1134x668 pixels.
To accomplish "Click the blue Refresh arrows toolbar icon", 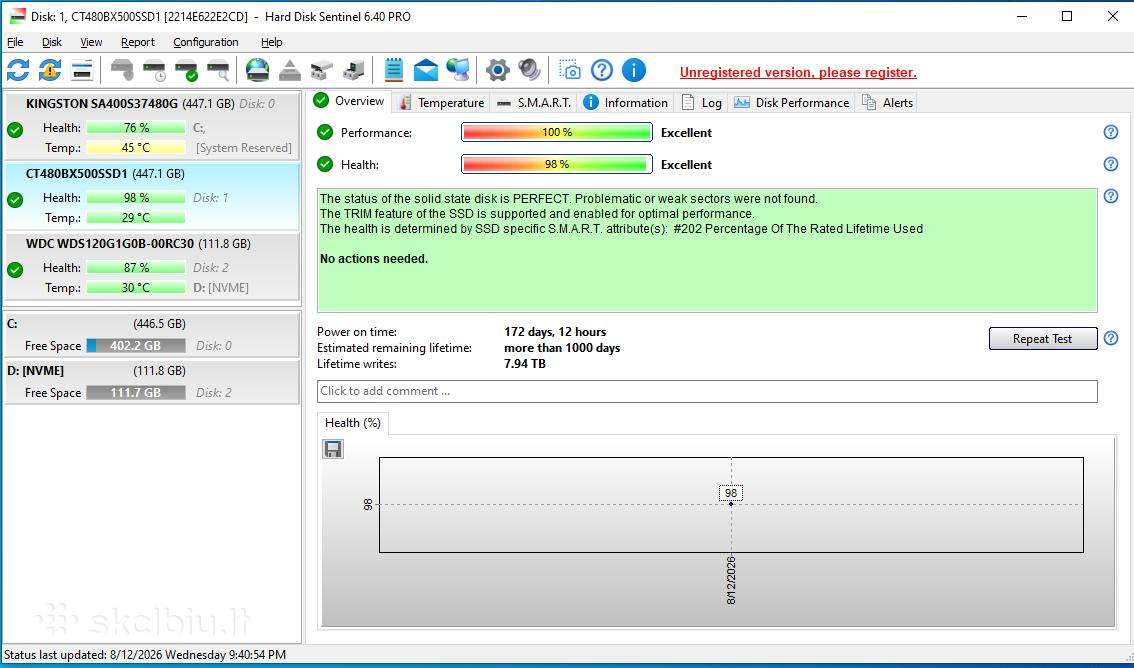I will coord(18,70).
